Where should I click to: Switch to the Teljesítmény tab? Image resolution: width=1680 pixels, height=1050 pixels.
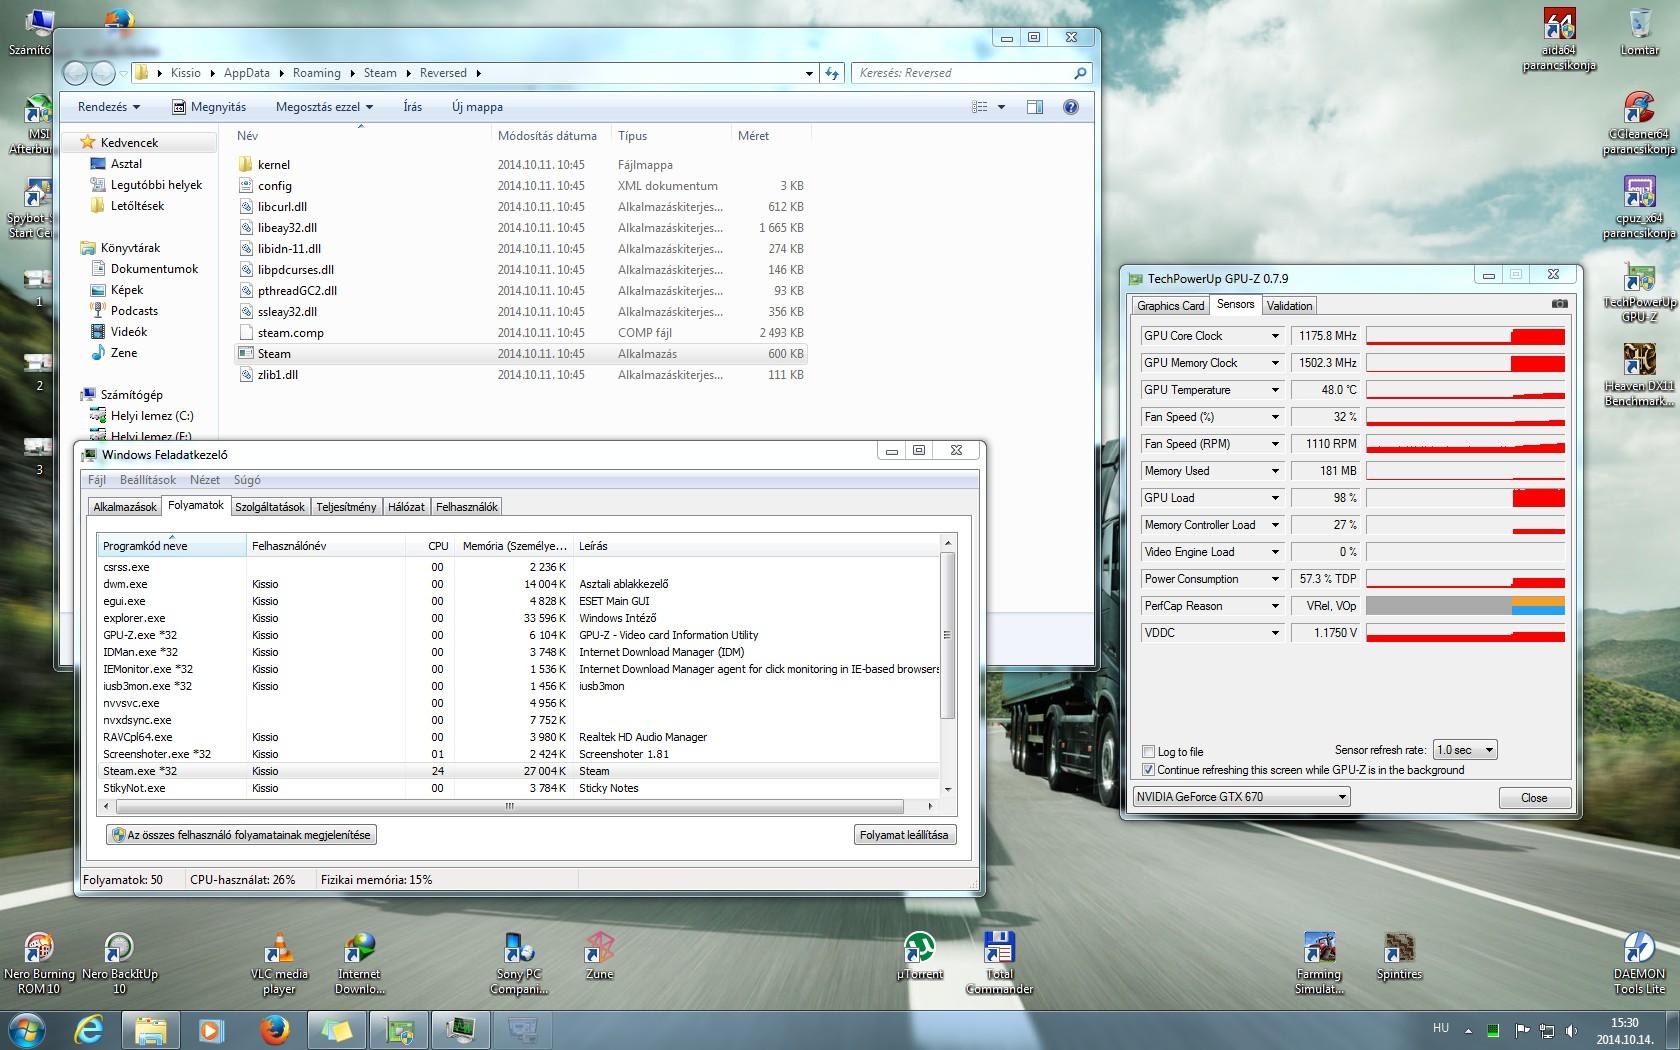346,507
